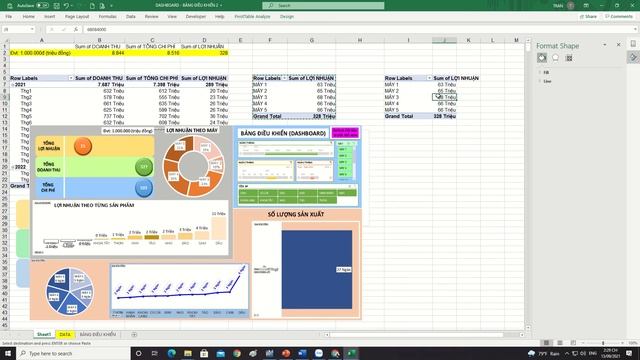This screenshot has width=640, height=360.
Task: Click the Undo arrow icon
Action: point(66,6)
